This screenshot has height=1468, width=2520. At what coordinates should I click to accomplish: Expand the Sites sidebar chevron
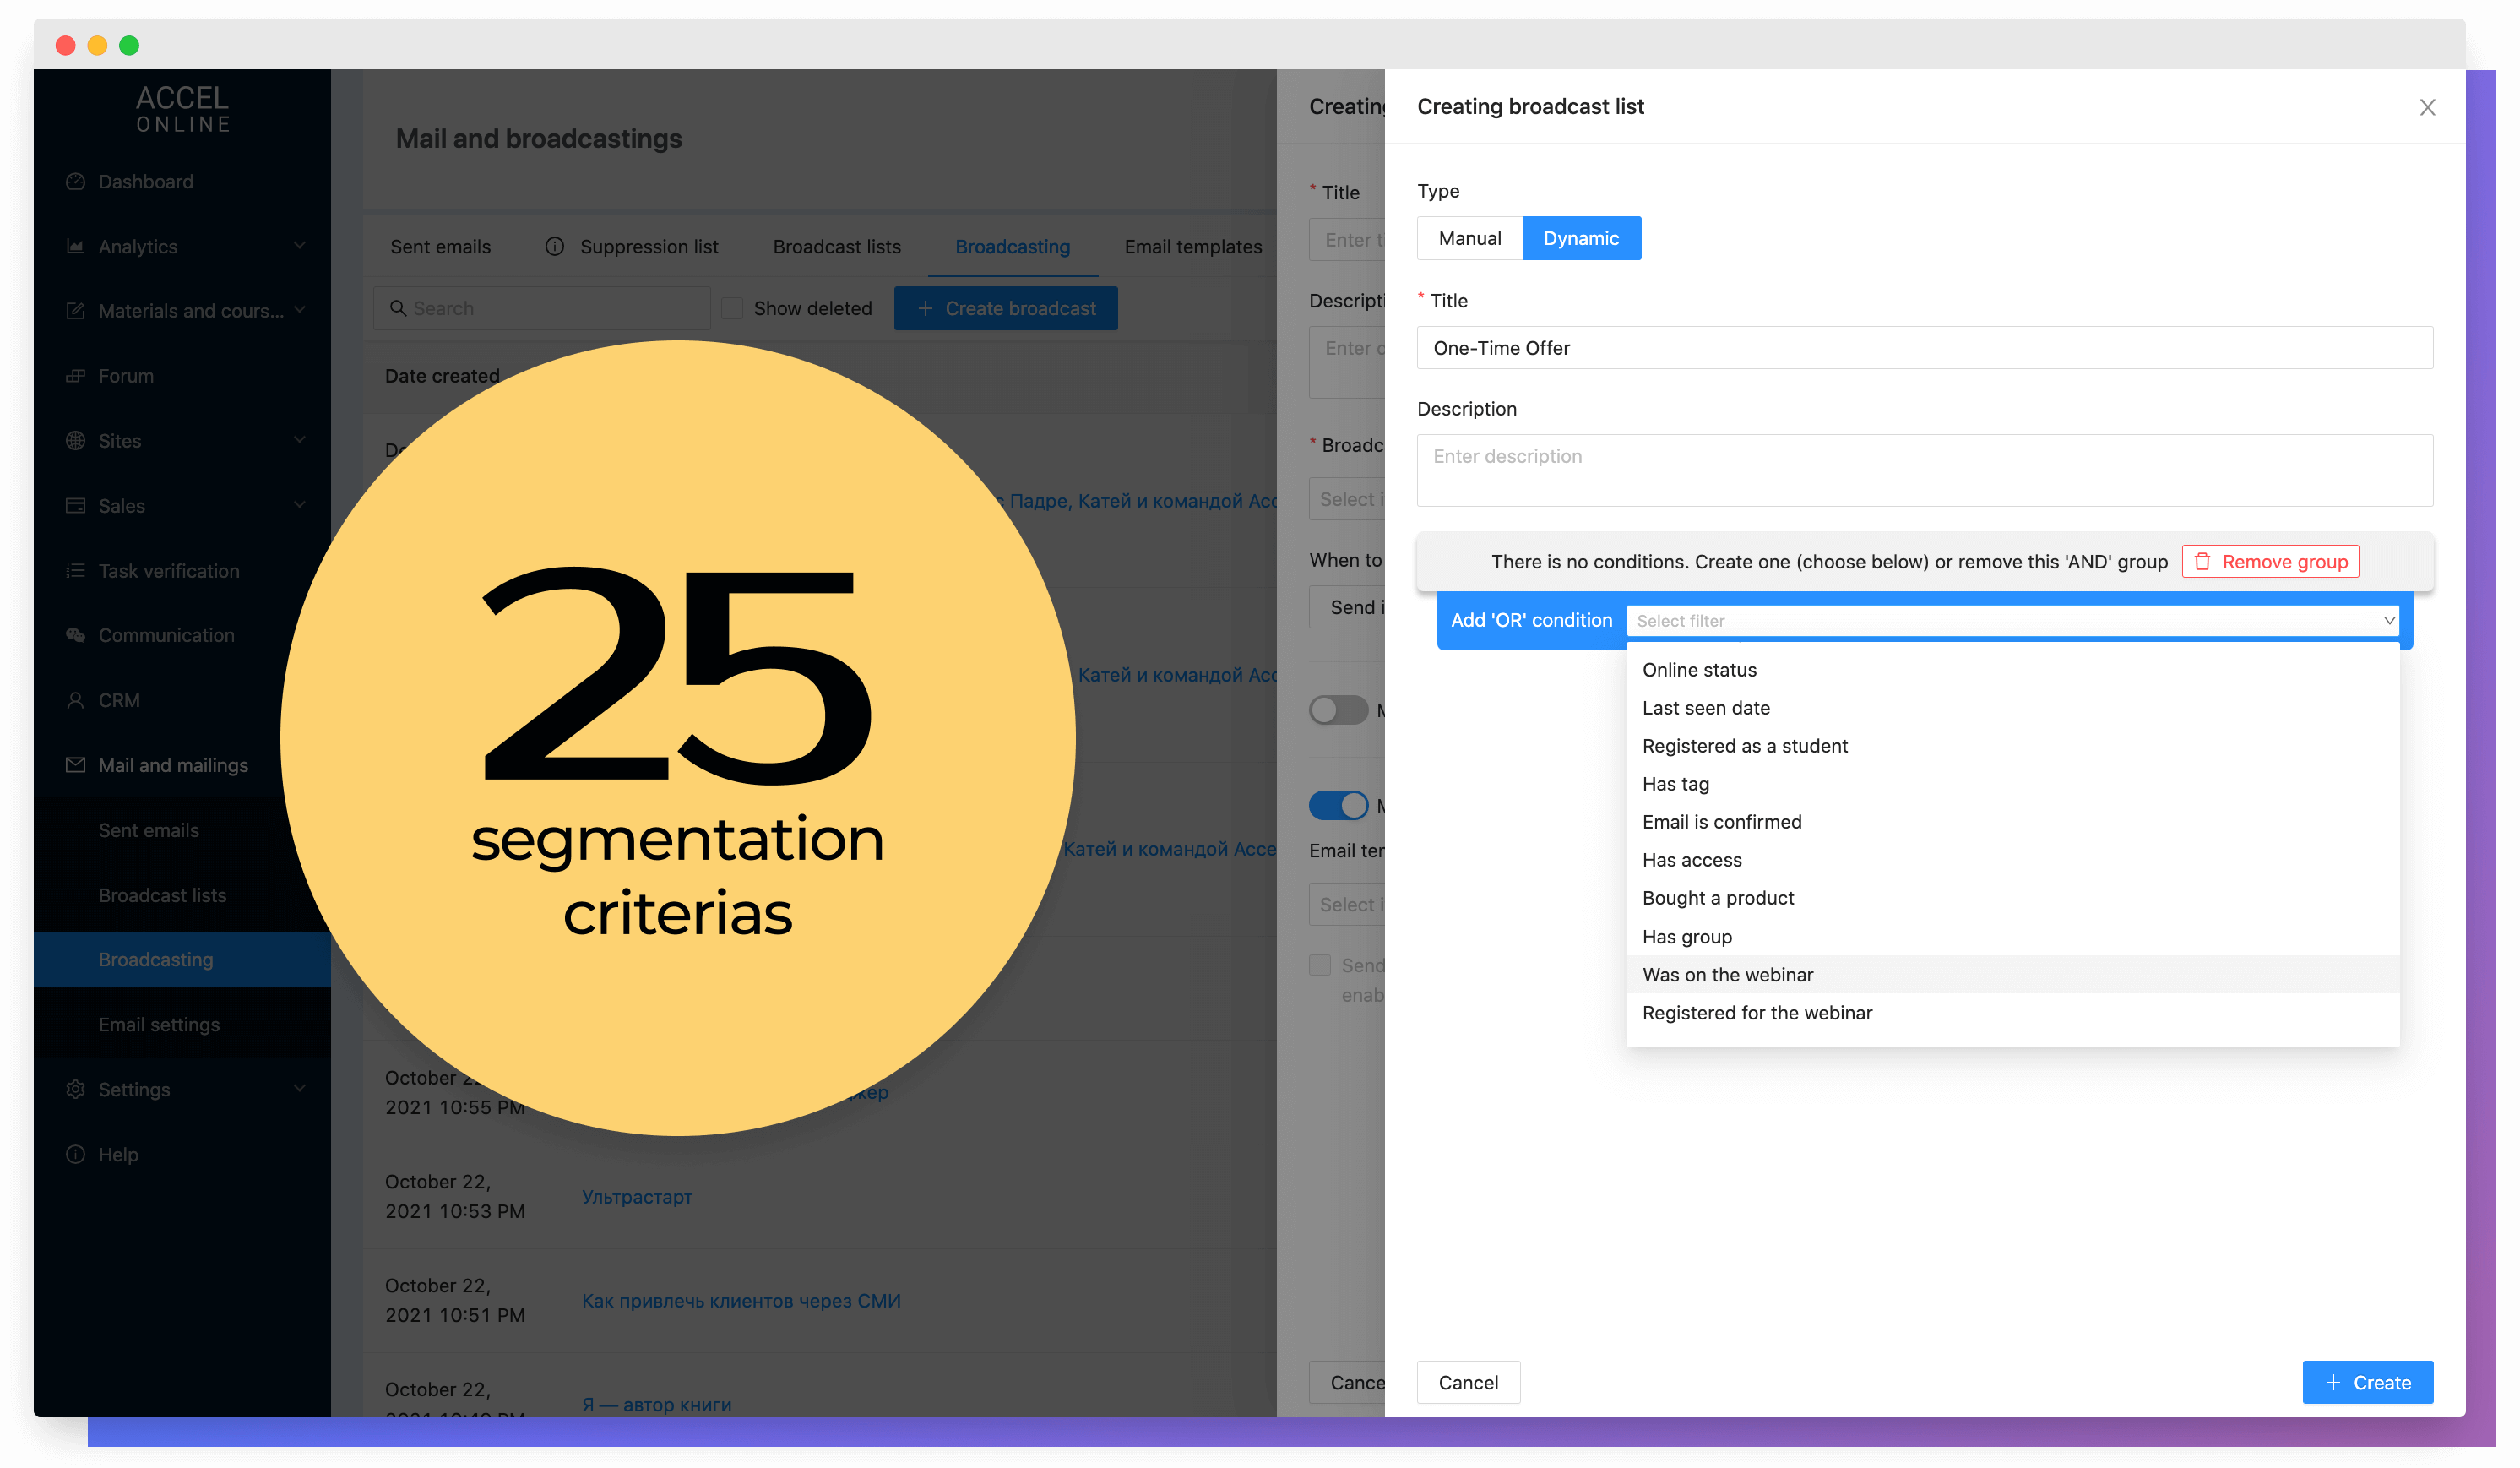tap(299, 440)
